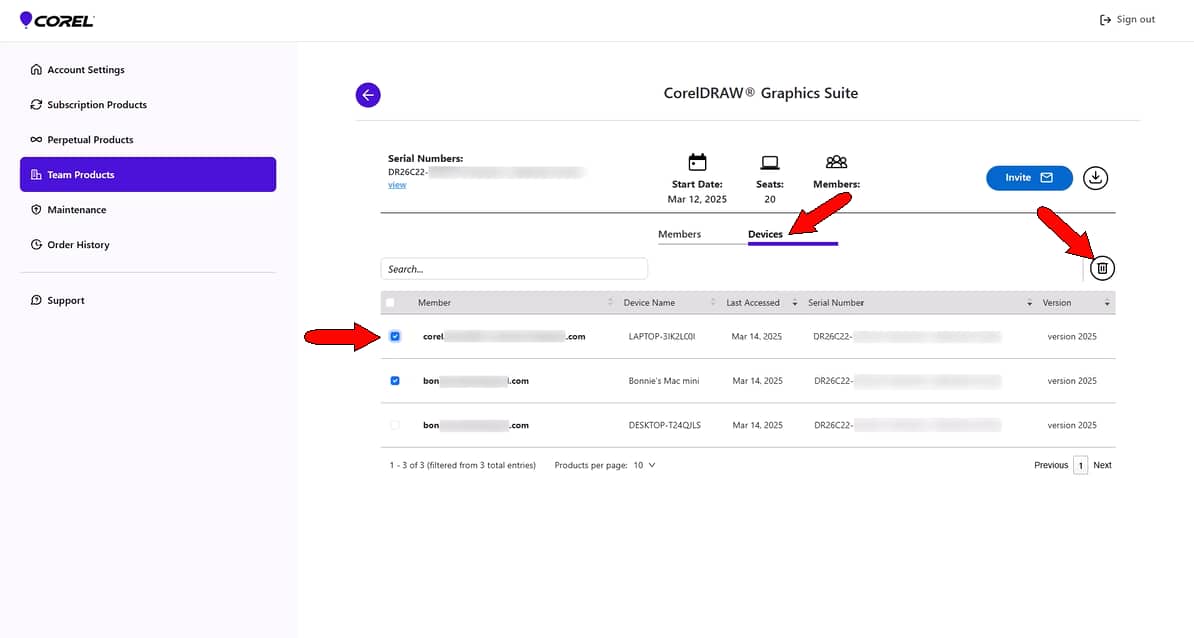This screenshot has height=638, width=1194.
Task: Click the Sign out icon
Action: tap(1105, 19)
